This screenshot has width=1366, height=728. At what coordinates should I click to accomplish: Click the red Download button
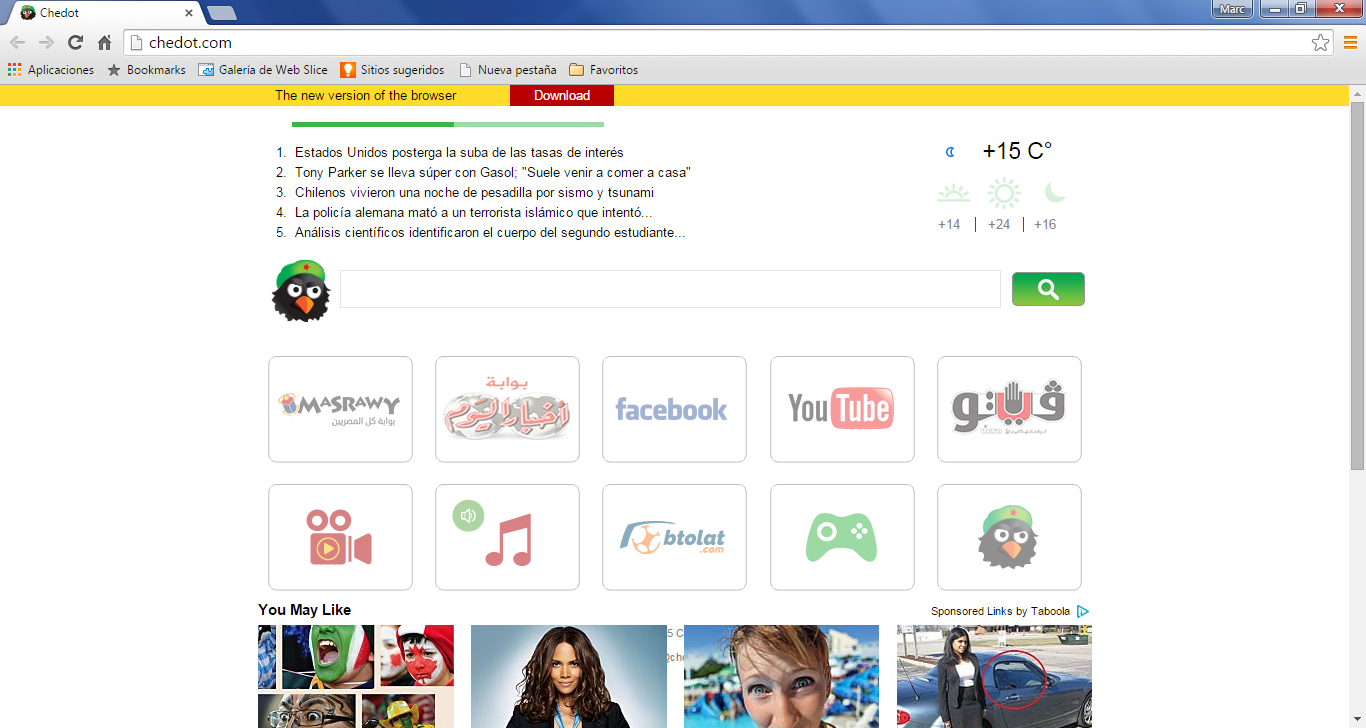pyautogui.click(x=561, y=95)
